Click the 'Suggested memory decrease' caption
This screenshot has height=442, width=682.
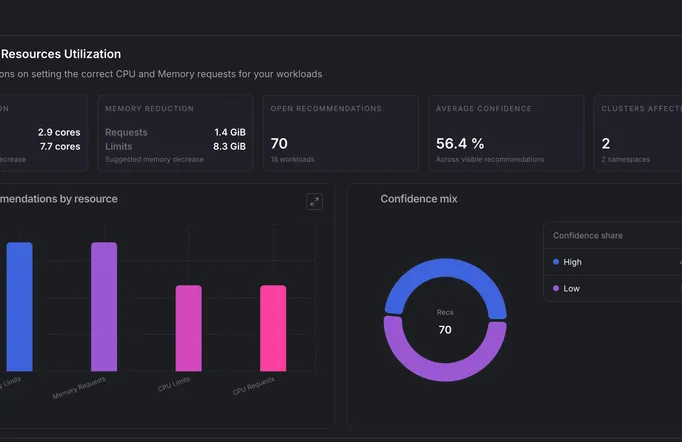click(154, 160)
